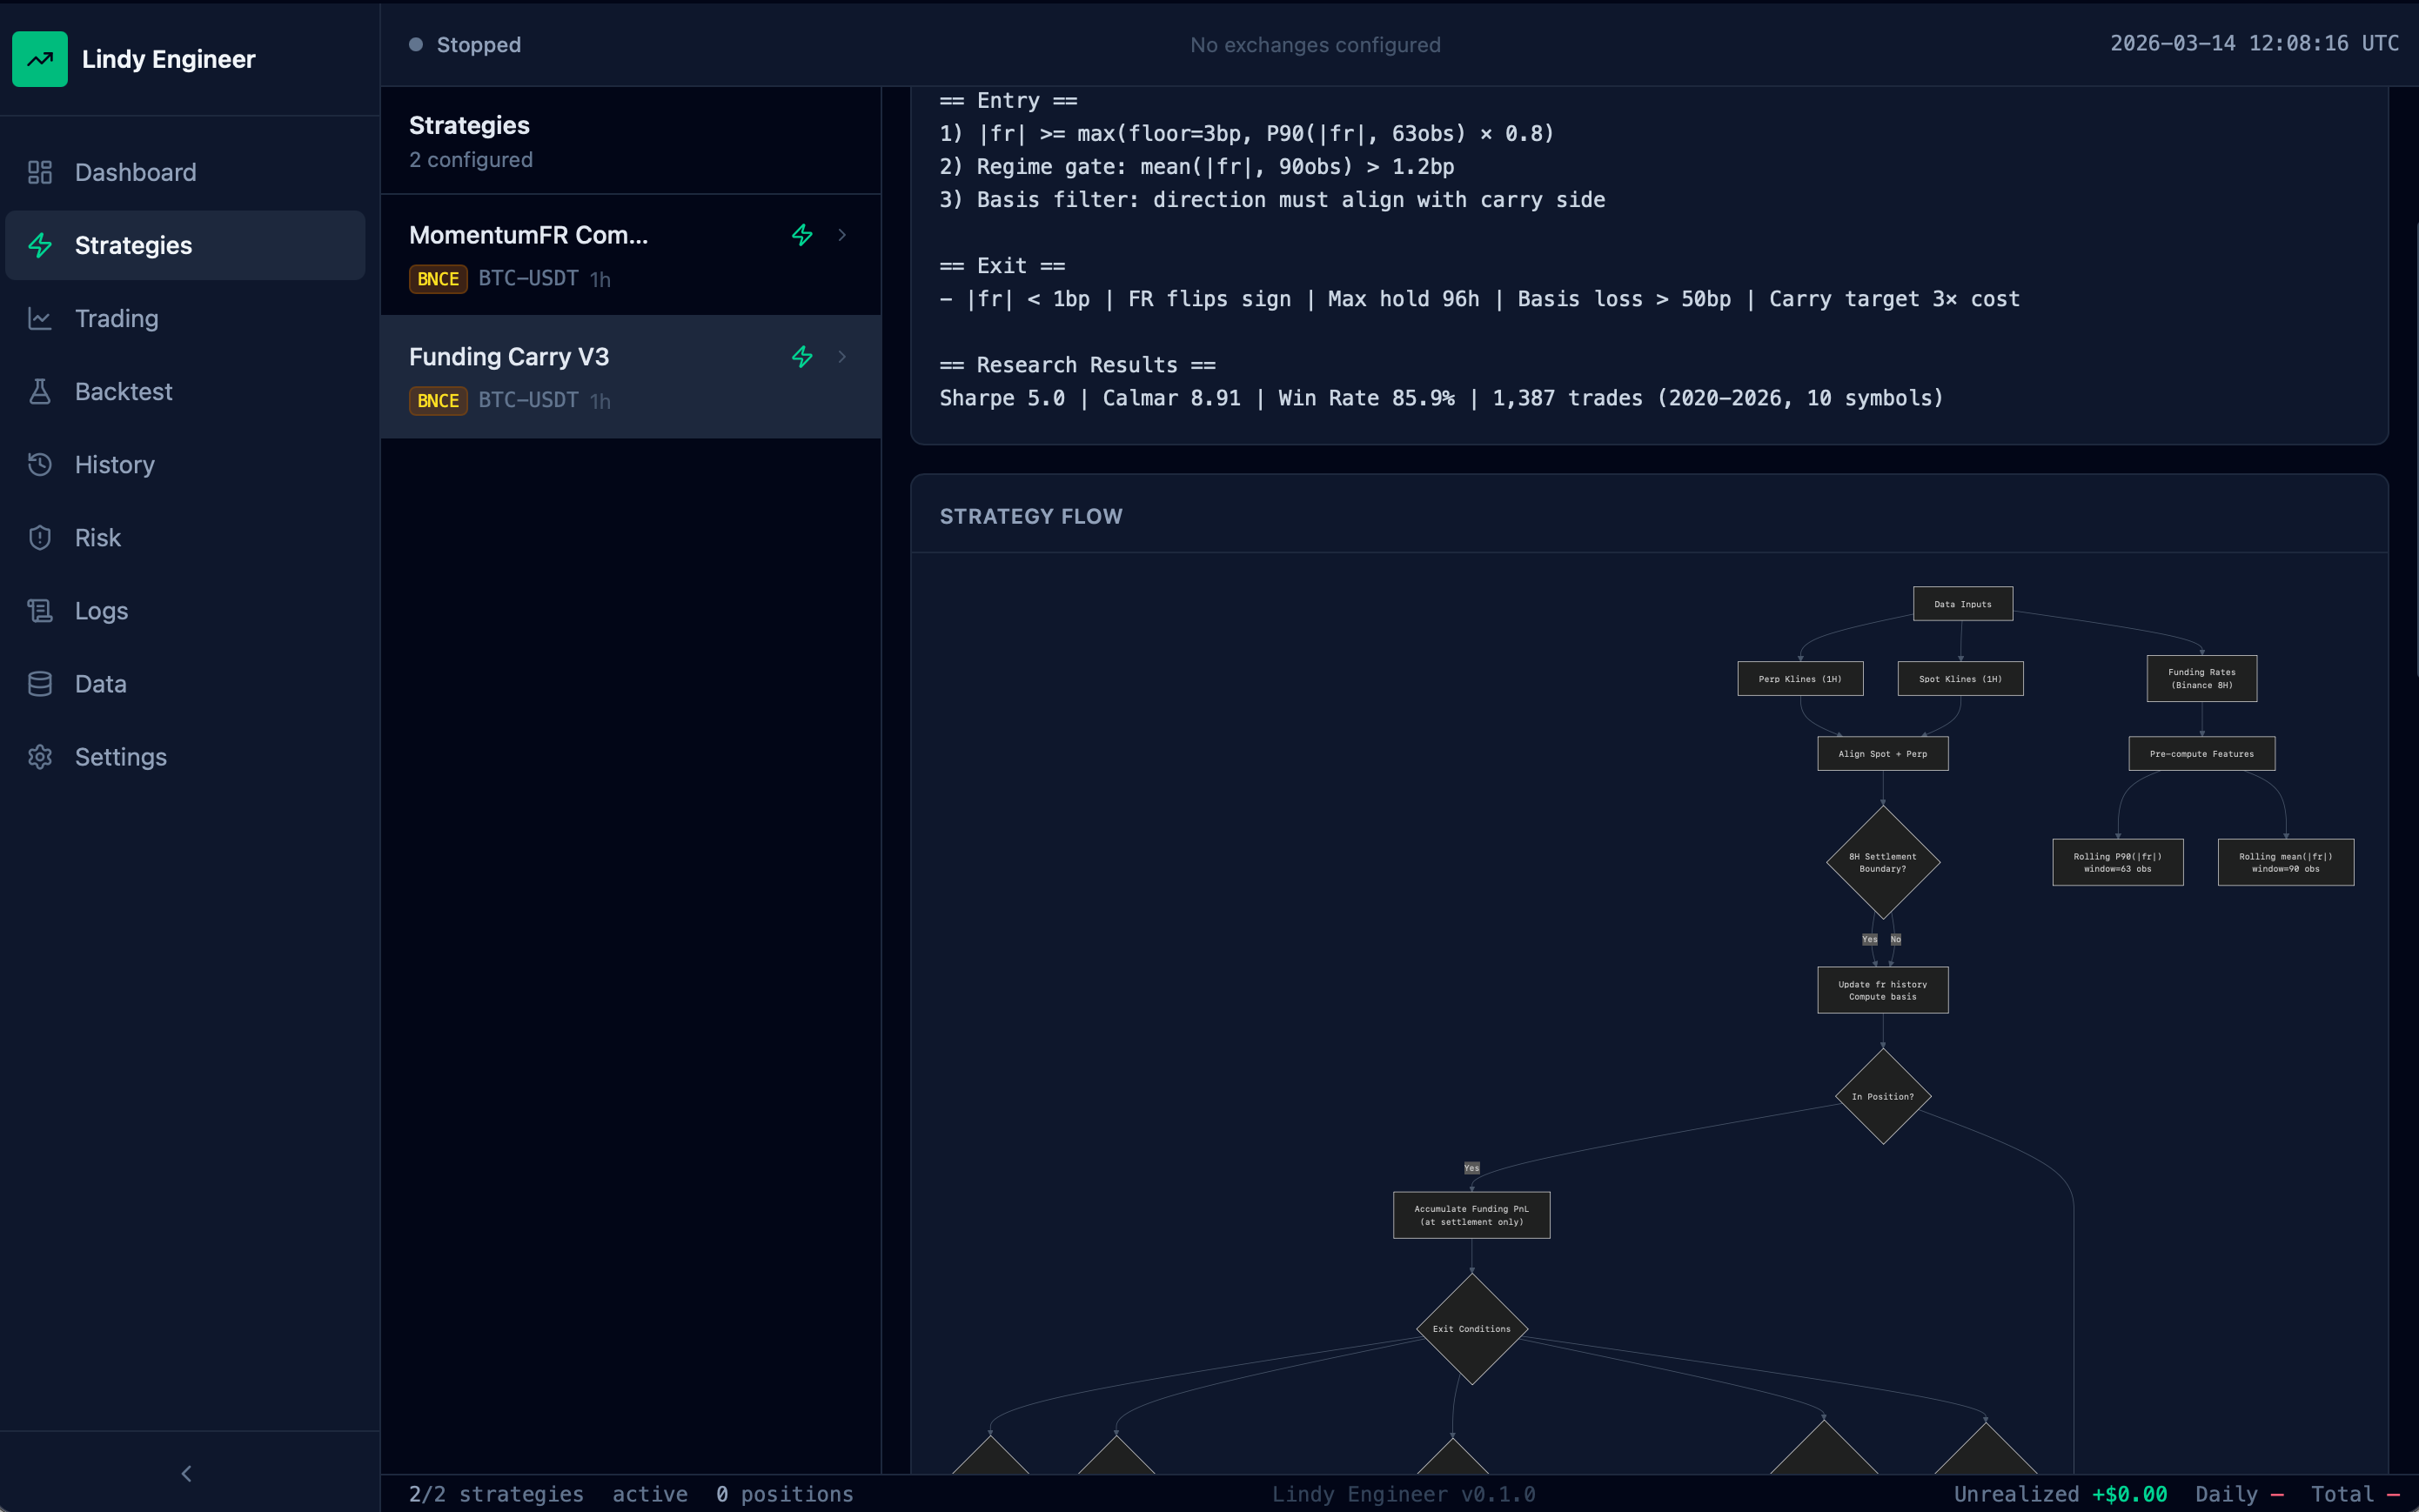
Task: Click the Data database icon
Action: tap(40, 683)
